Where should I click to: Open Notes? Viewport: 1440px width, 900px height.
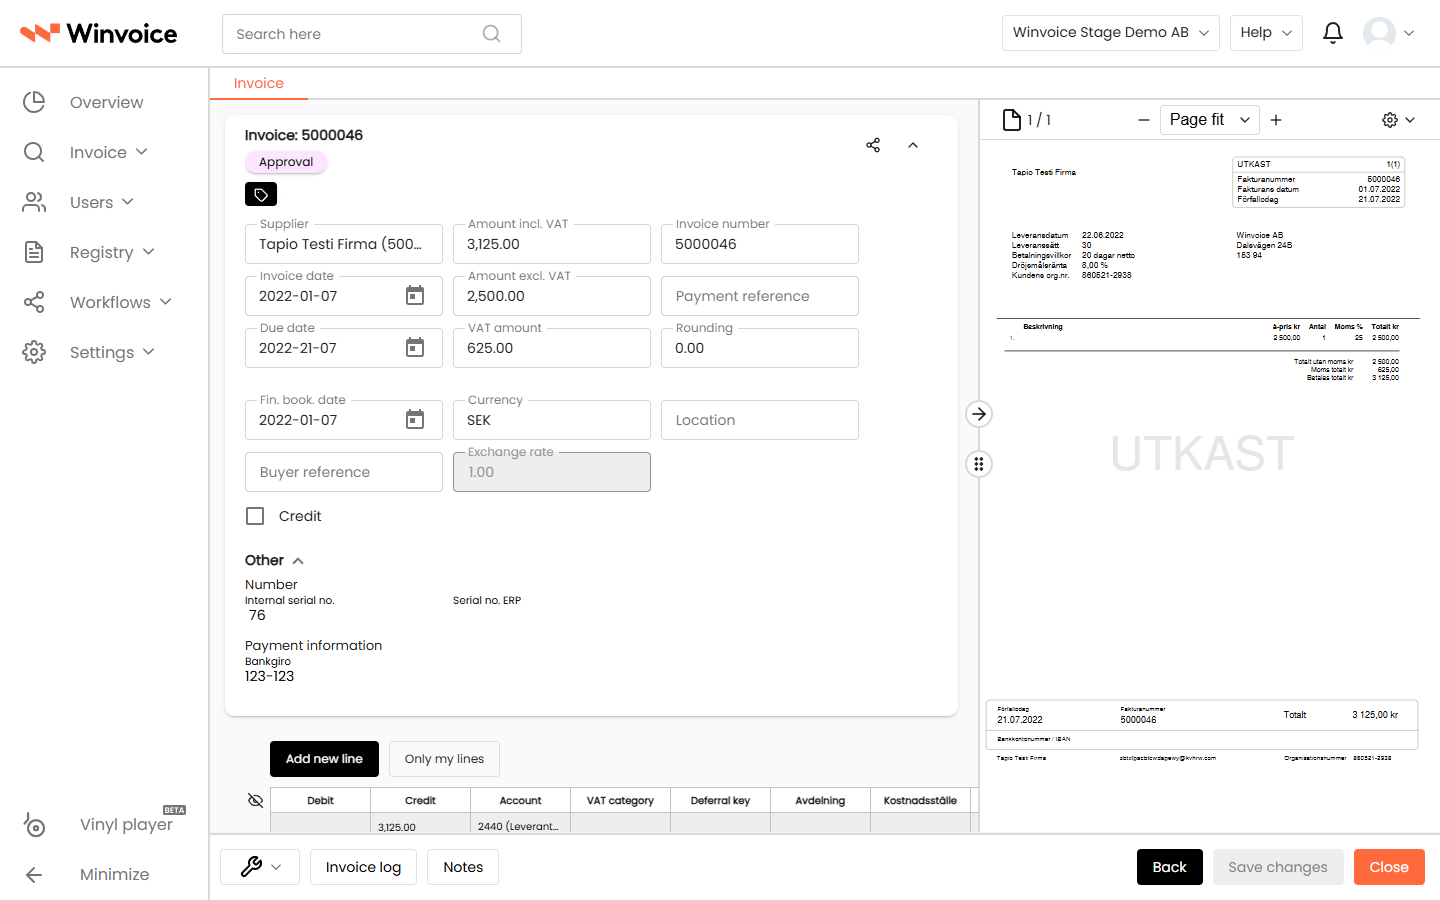pyautogui.click(x=463, y=867)
